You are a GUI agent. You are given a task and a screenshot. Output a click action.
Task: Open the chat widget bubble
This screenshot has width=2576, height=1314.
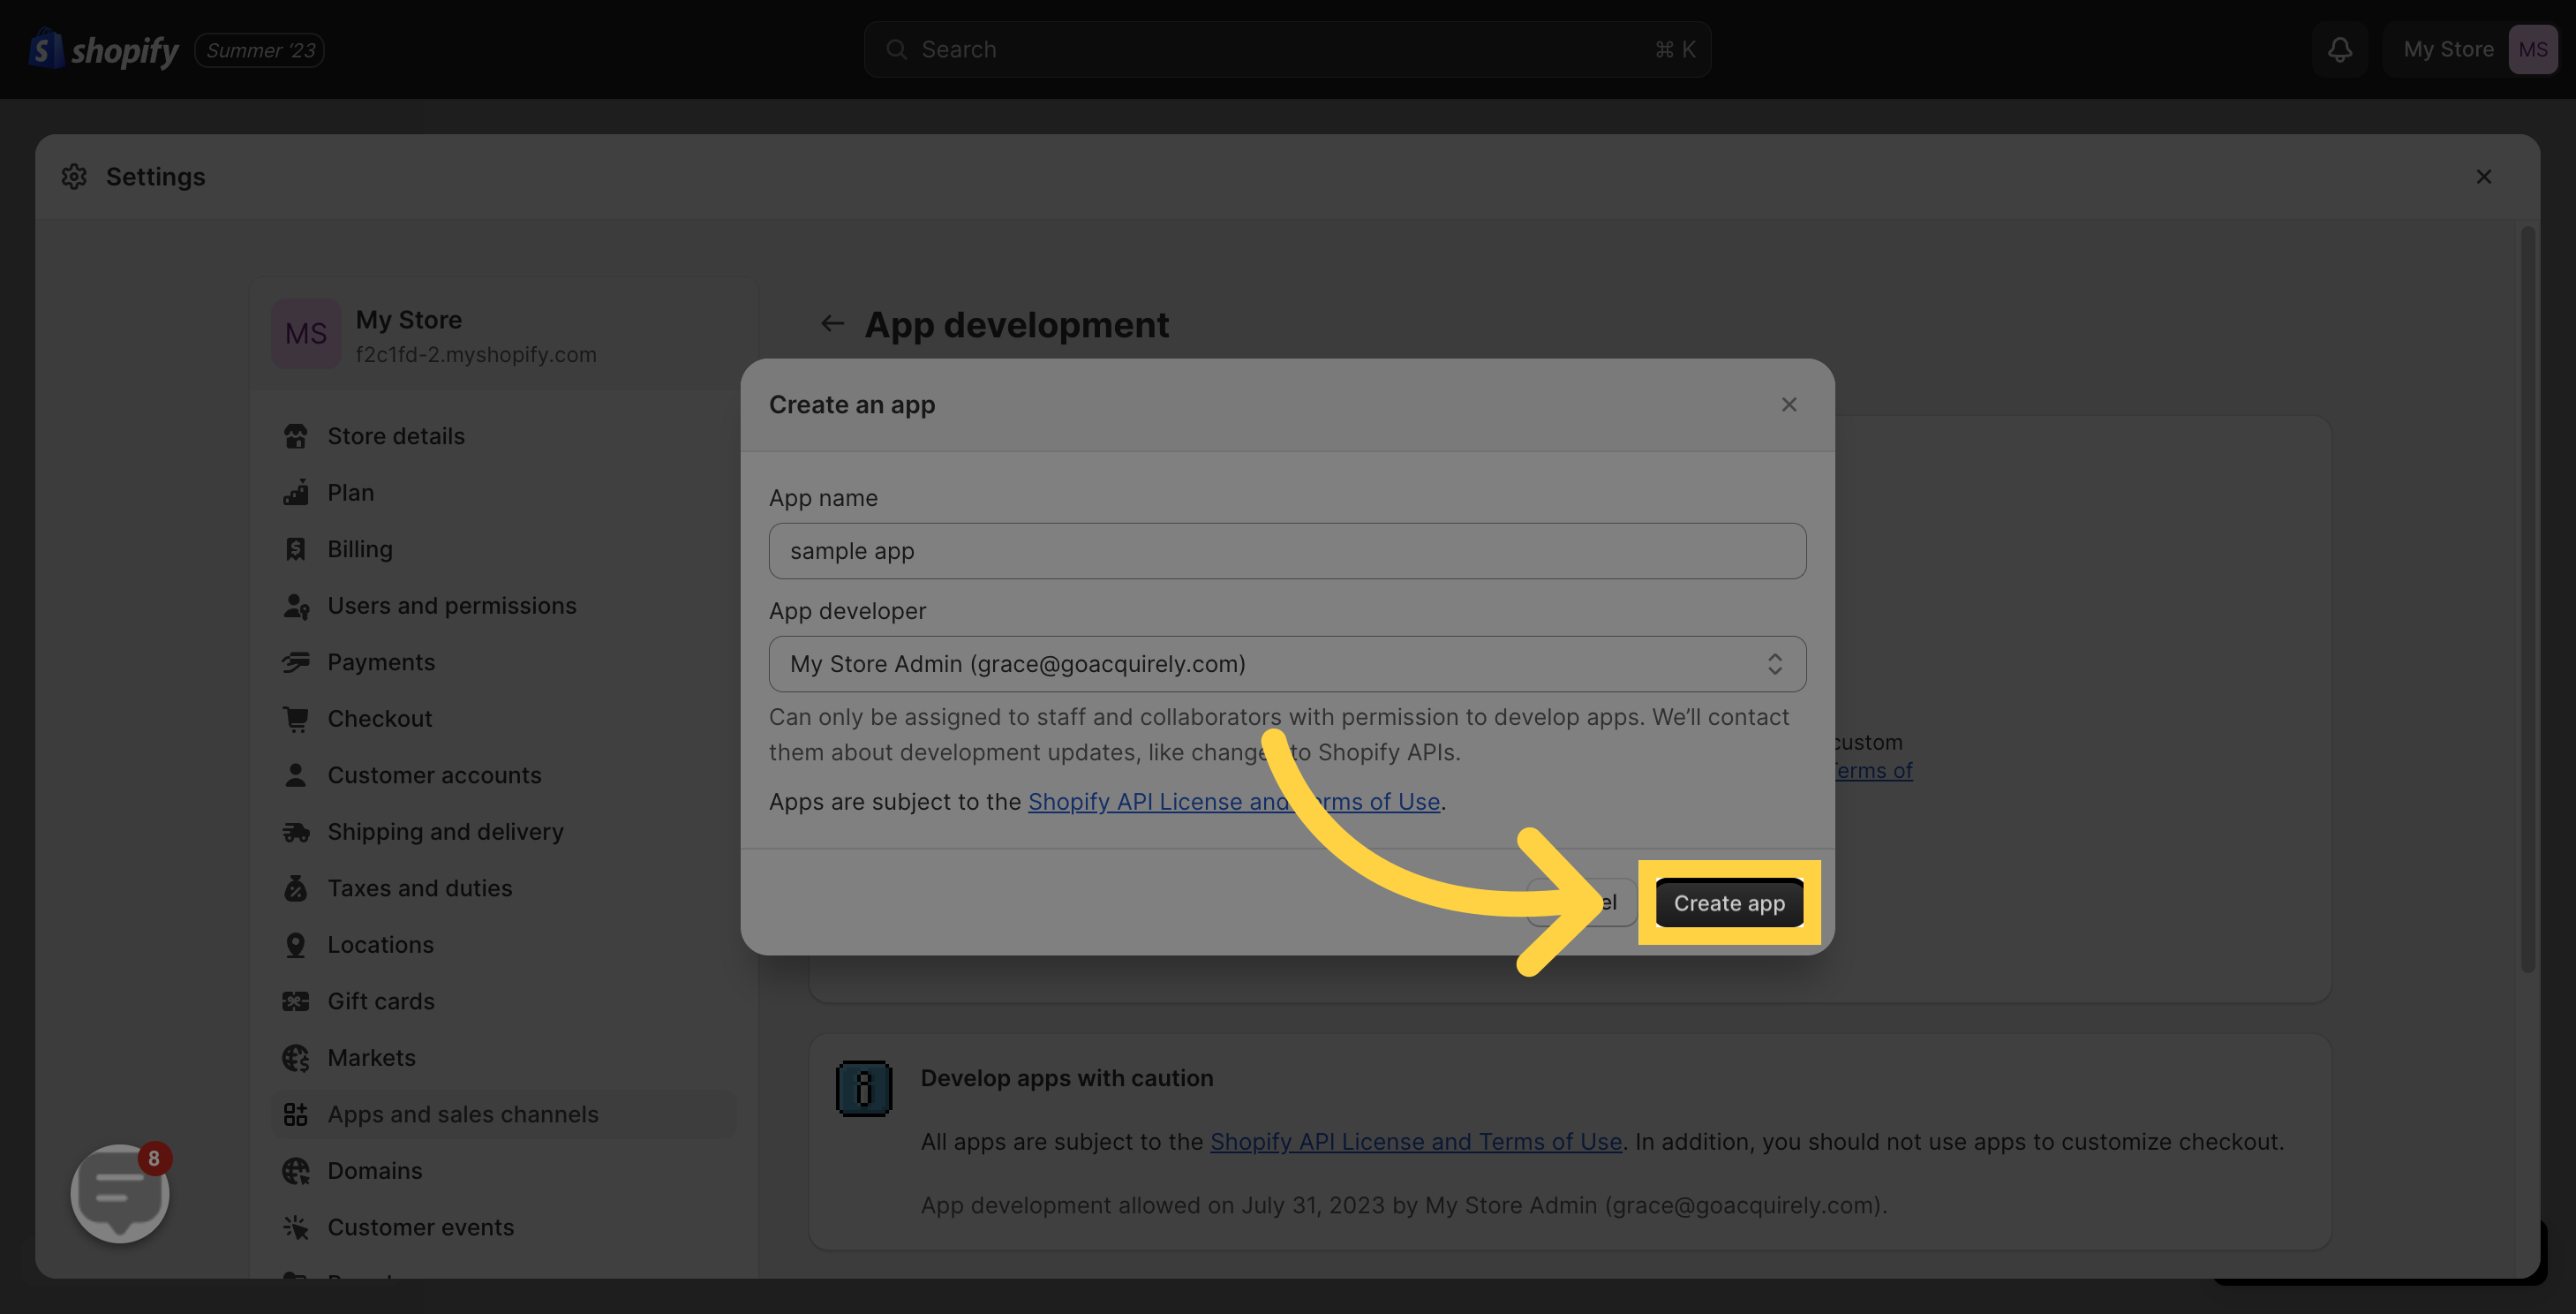pos(120,1194)
